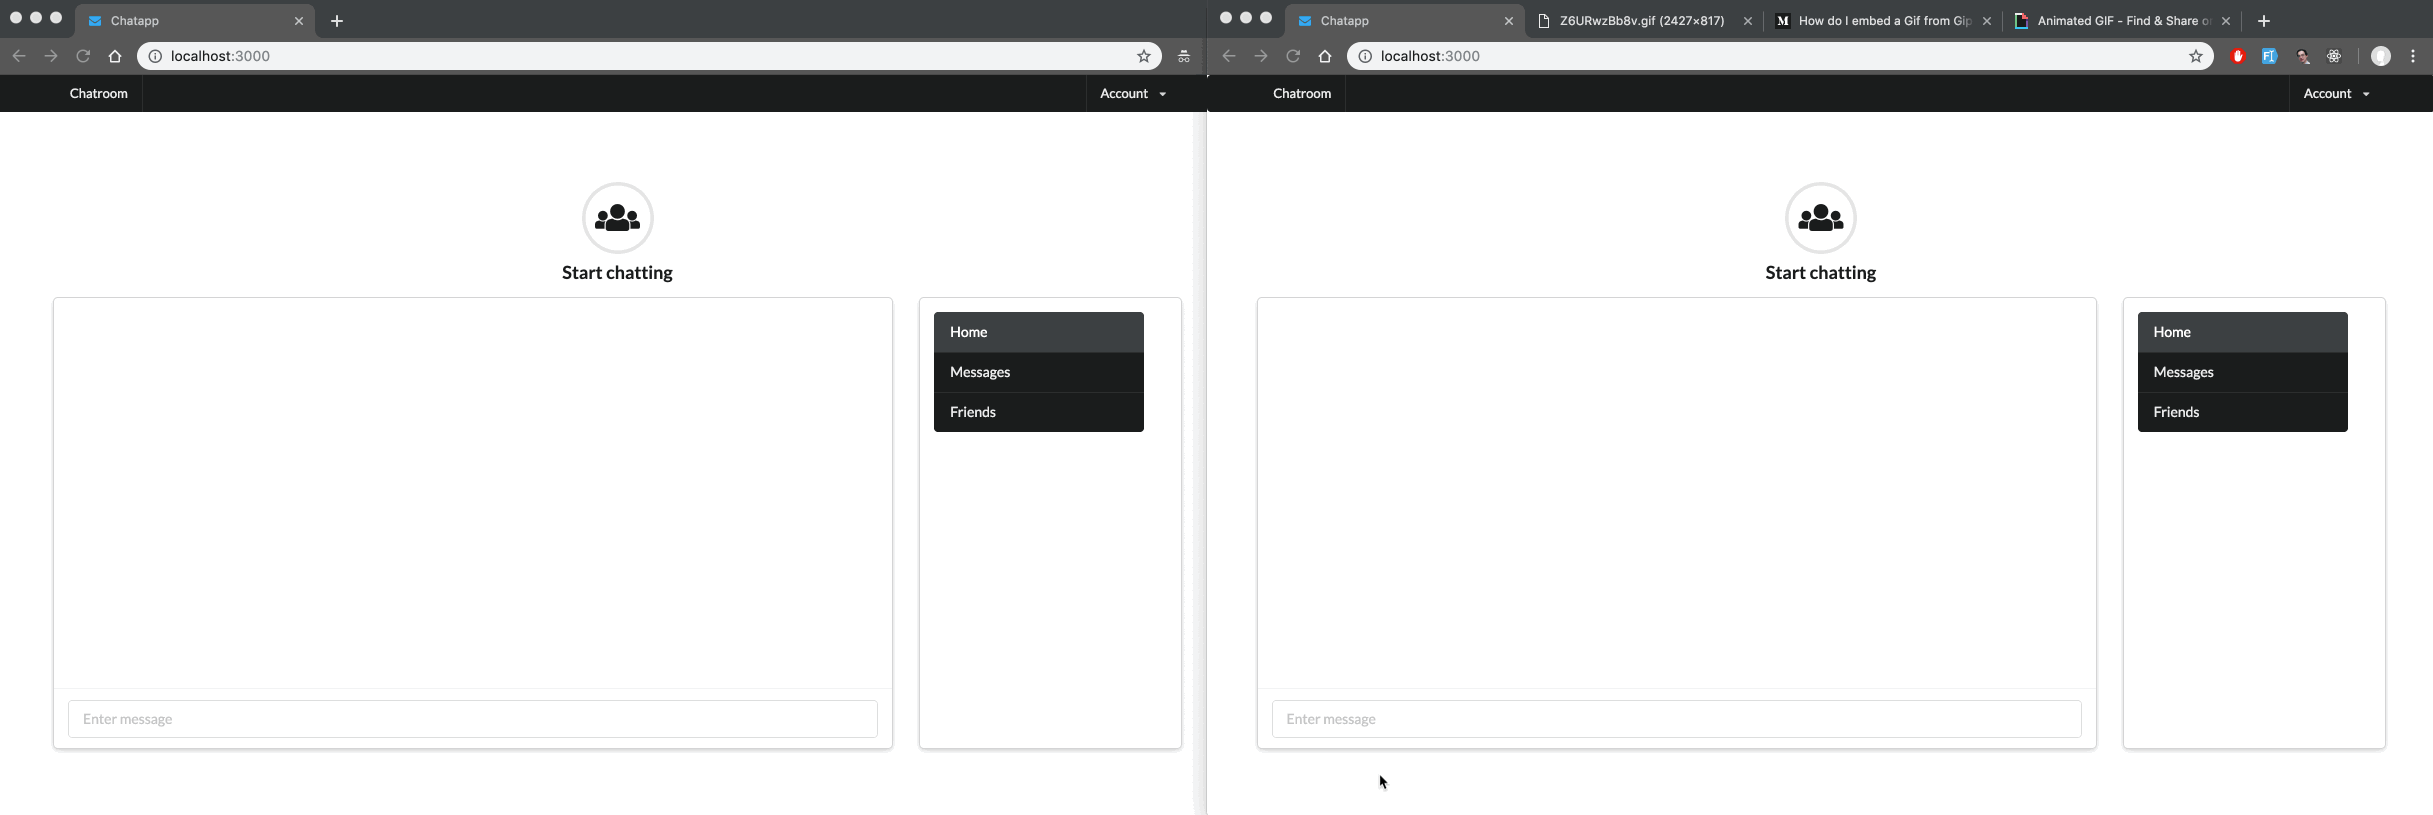Image resolution: width=2433 pixels, height=815 pixels.
Task: Go back in the left browser window
Action: click(19, 56)
